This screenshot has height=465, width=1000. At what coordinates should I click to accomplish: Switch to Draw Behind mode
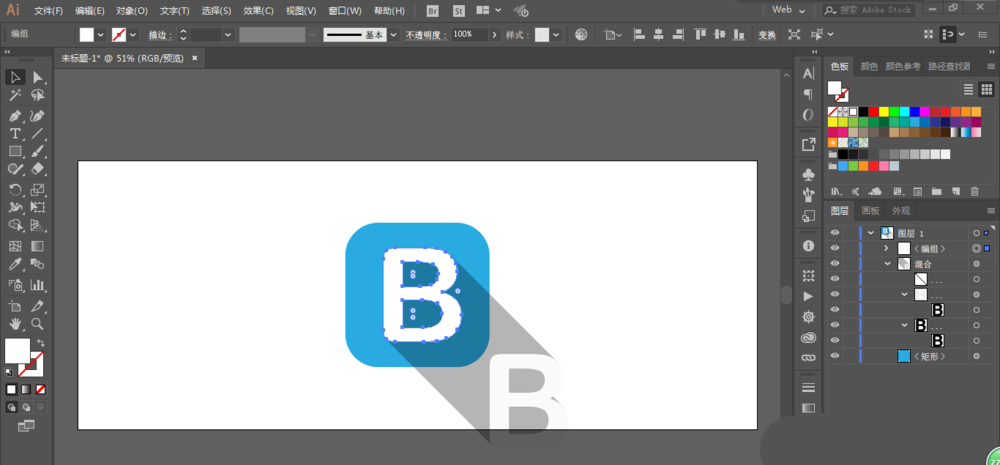click(x=26, y=407)
